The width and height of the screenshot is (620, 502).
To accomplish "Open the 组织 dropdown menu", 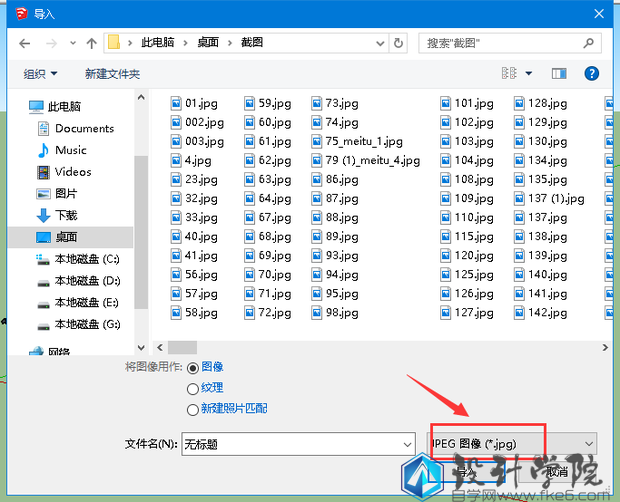I will pos(41,74).
